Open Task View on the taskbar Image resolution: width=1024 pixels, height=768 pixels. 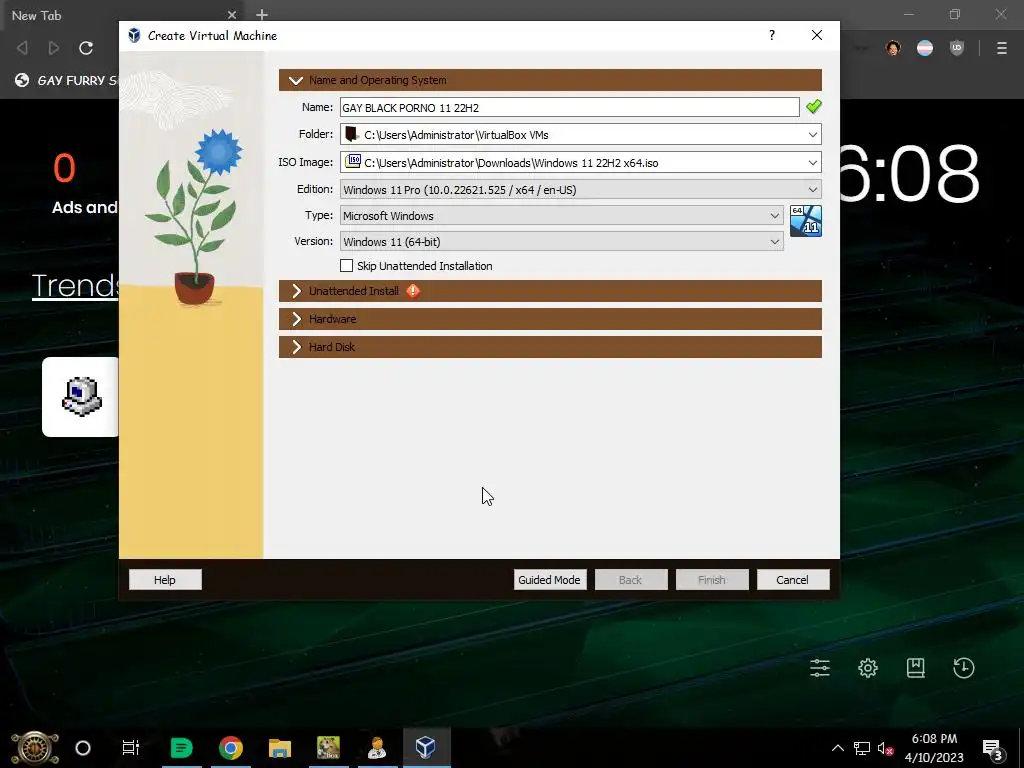(x=131, y=748)
